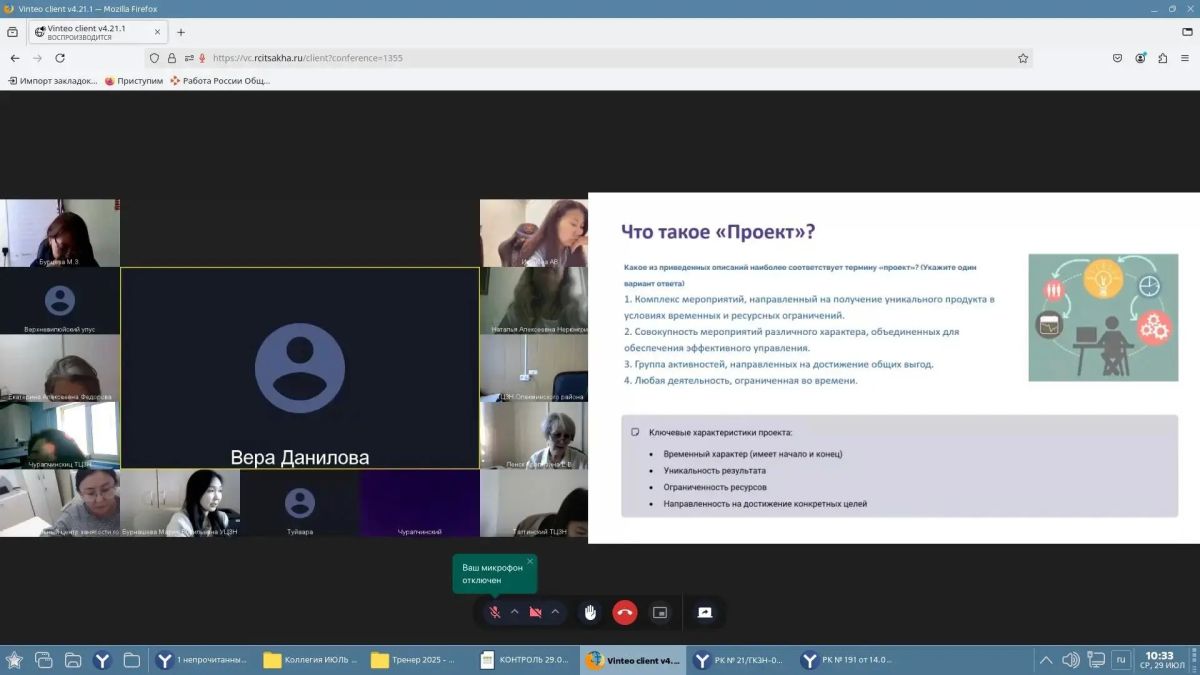The image size is (1200, 675).
Task: Select Чурапчинский participant tile
Action: click(x=420, y=504)
